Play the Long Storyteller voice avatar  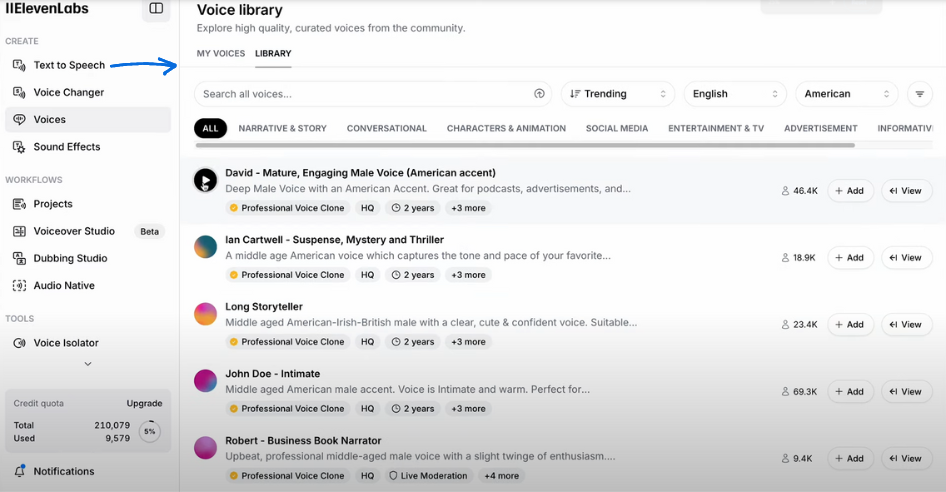click(x=205, y=314)
